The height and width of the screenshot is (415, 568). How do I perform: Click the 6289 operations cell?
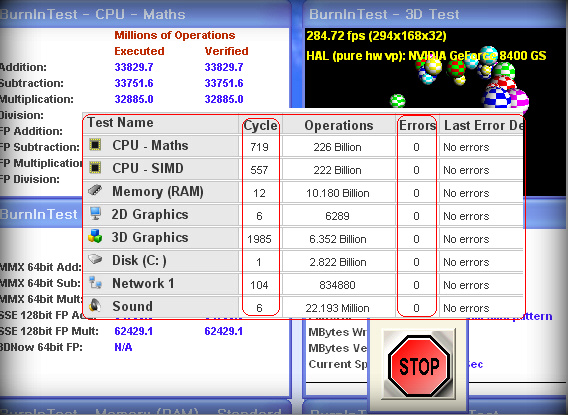click(x=338, y=216)
